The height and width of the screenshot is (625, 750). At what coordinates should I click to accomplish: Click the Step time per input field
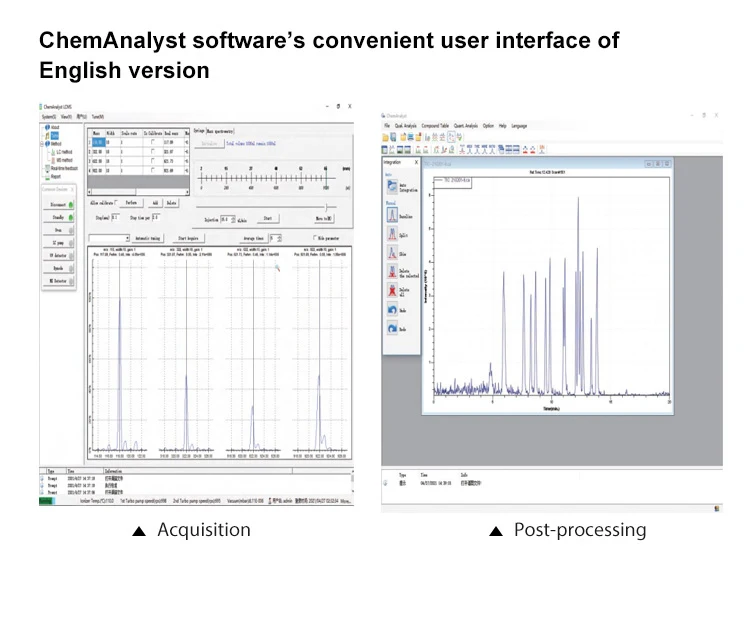pos(156,218)
